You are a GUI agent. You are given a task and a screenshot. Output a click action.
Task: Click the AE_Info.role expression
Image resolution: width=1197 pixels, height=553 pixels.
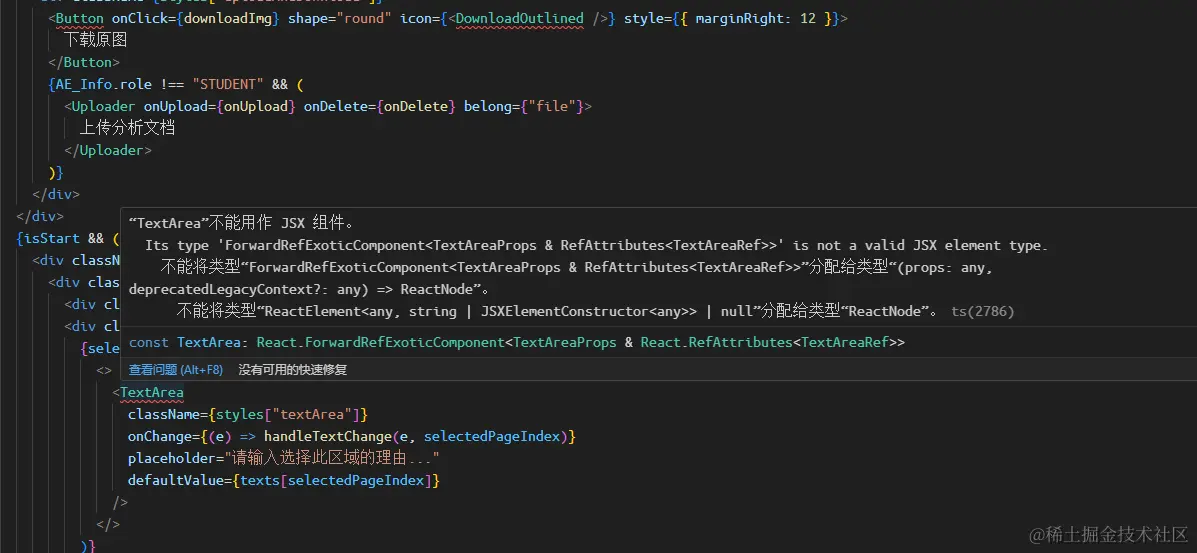coord(104,84)
